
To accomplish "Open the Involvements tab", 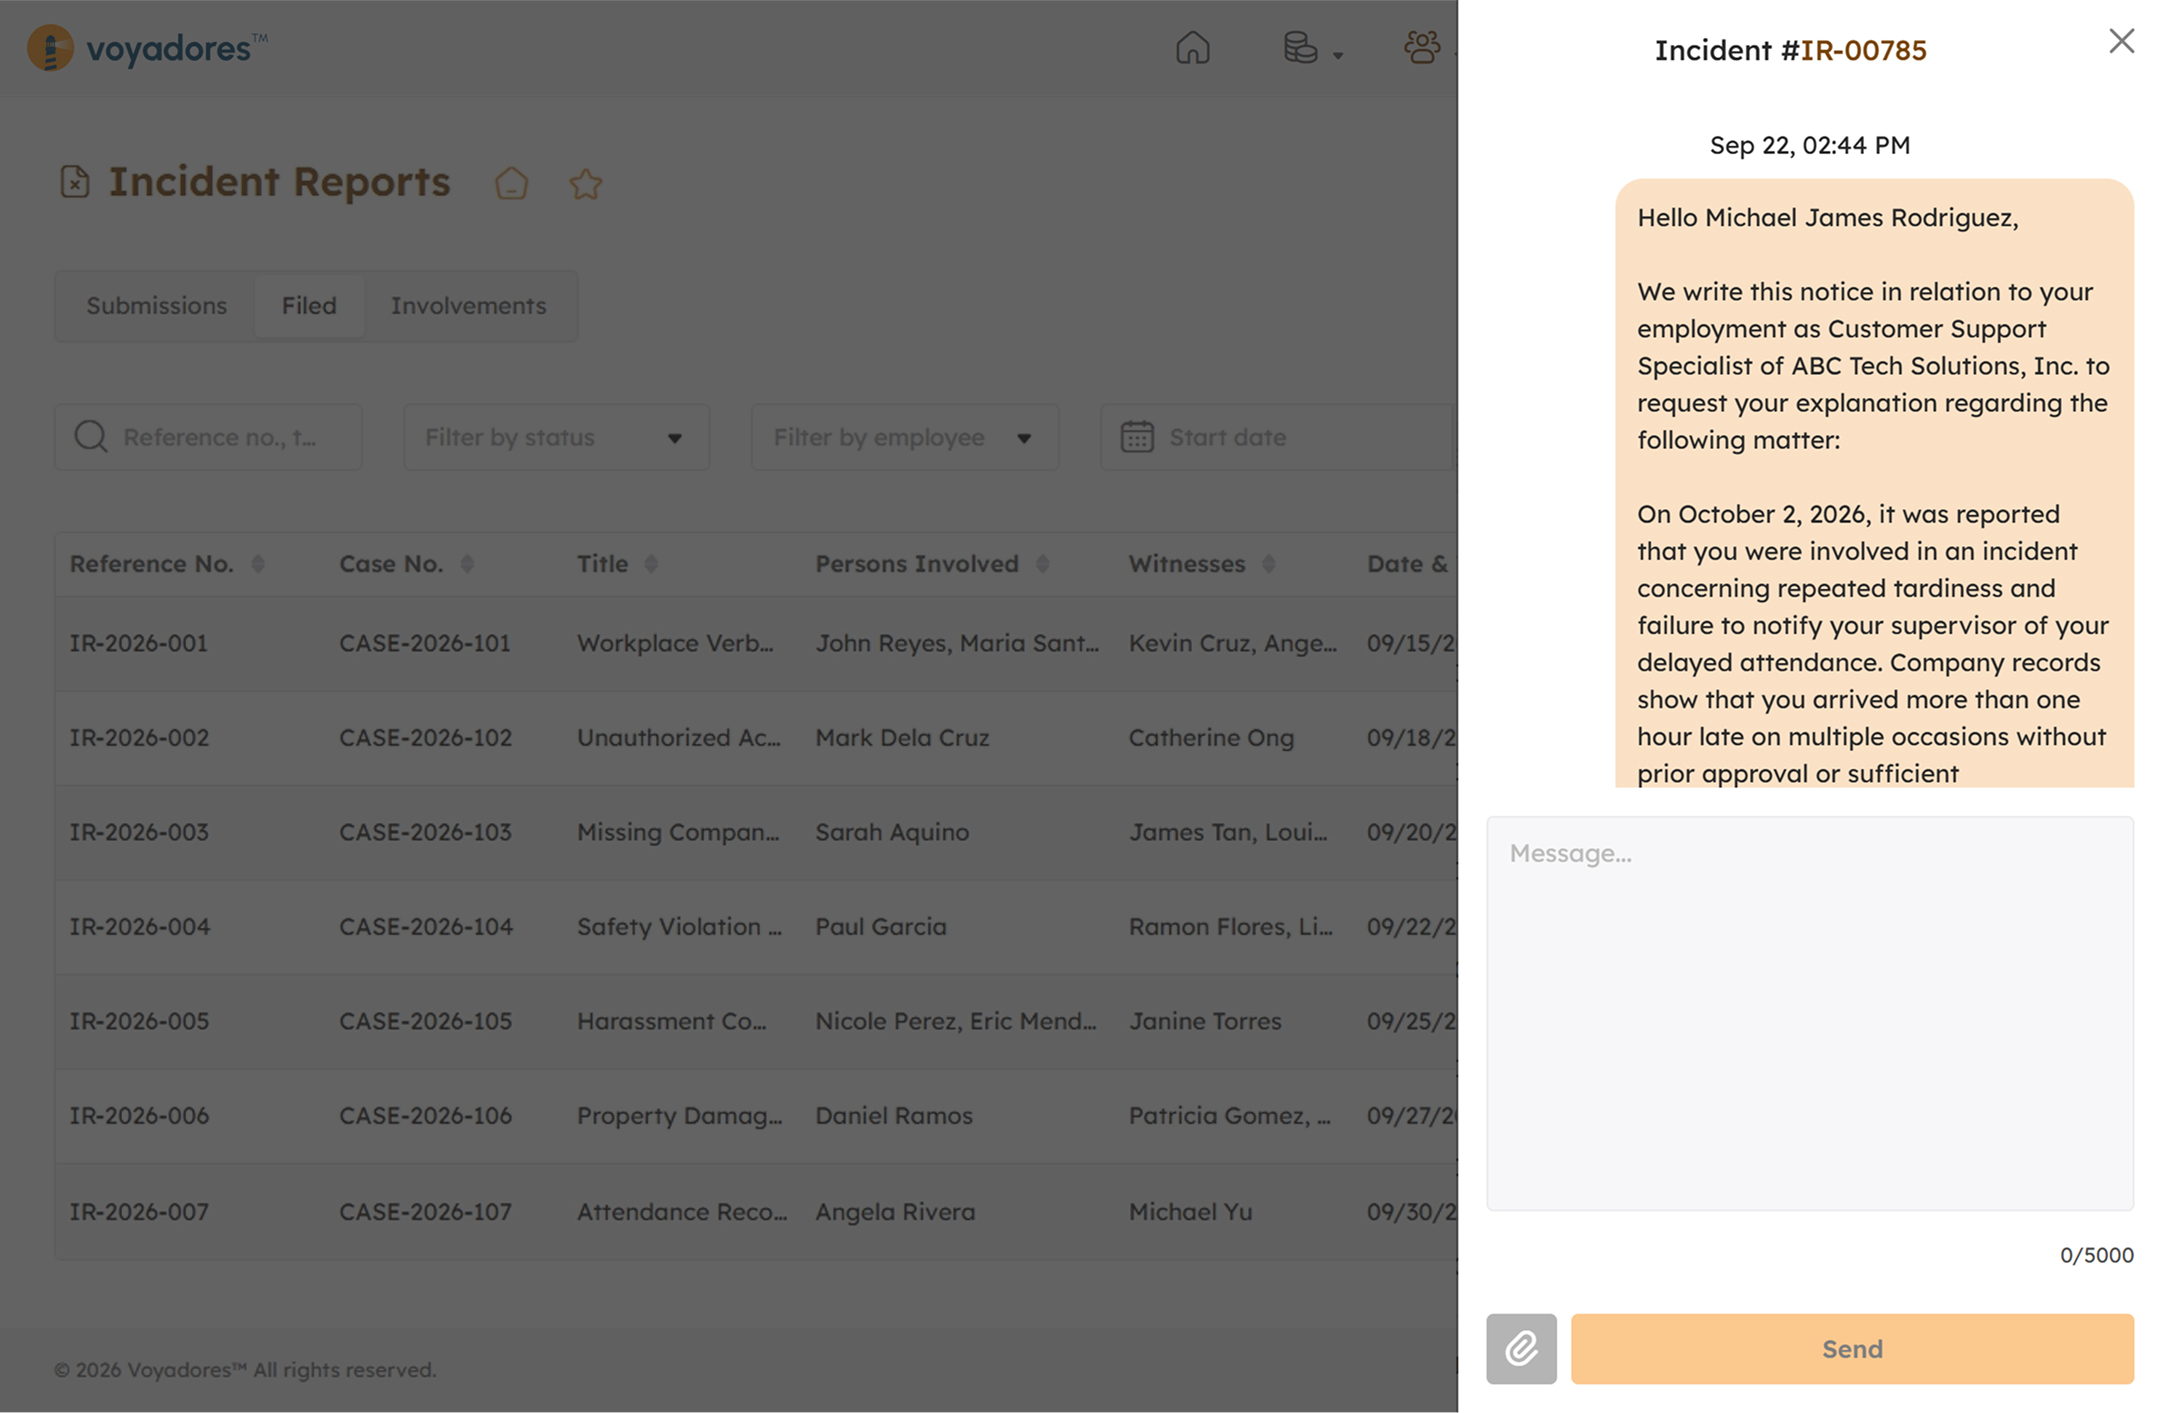I will tap(468, 305).
